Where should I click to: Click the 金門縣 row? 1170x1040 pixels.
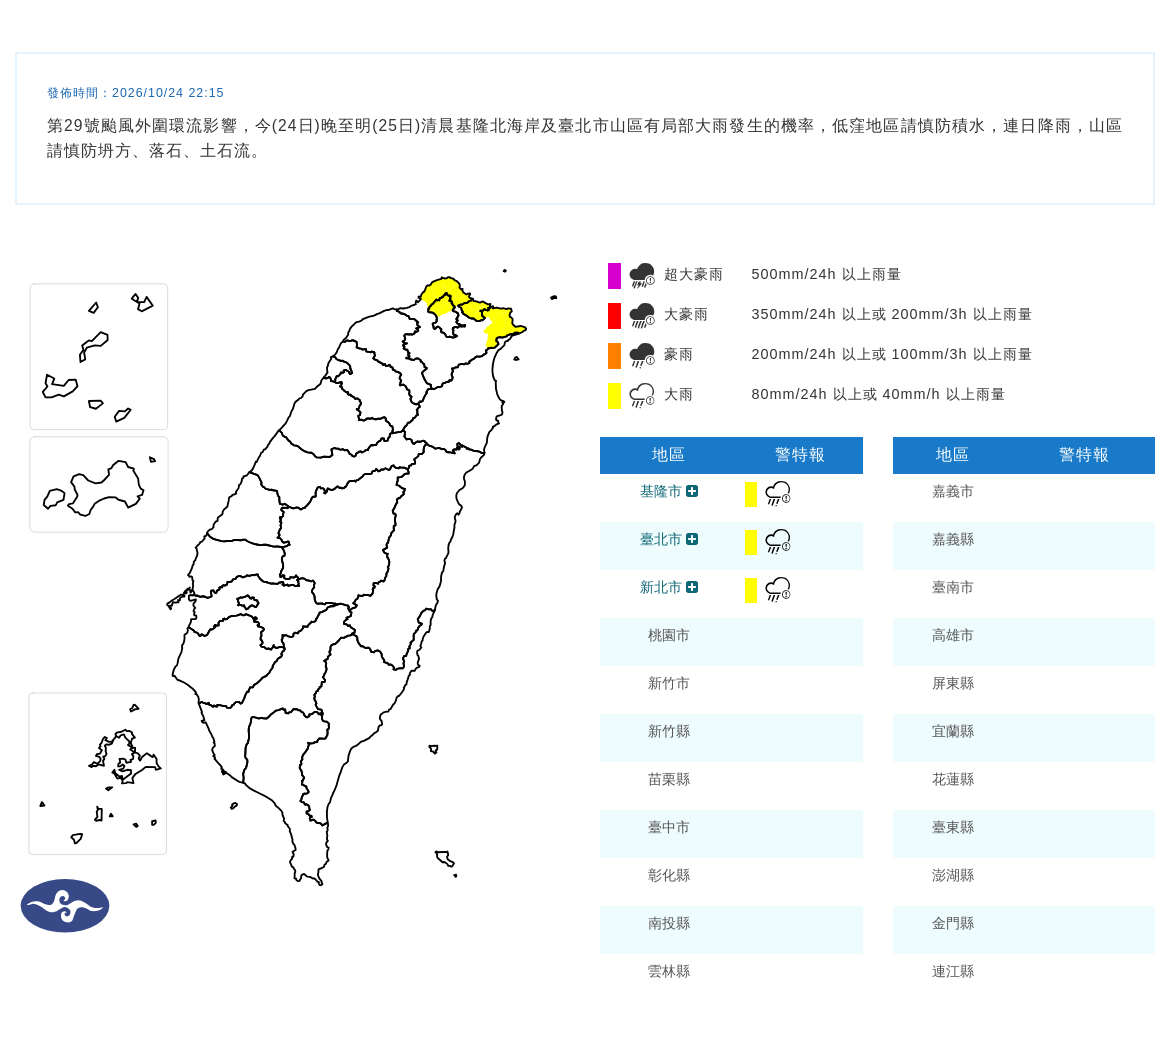click(1024, 930)
